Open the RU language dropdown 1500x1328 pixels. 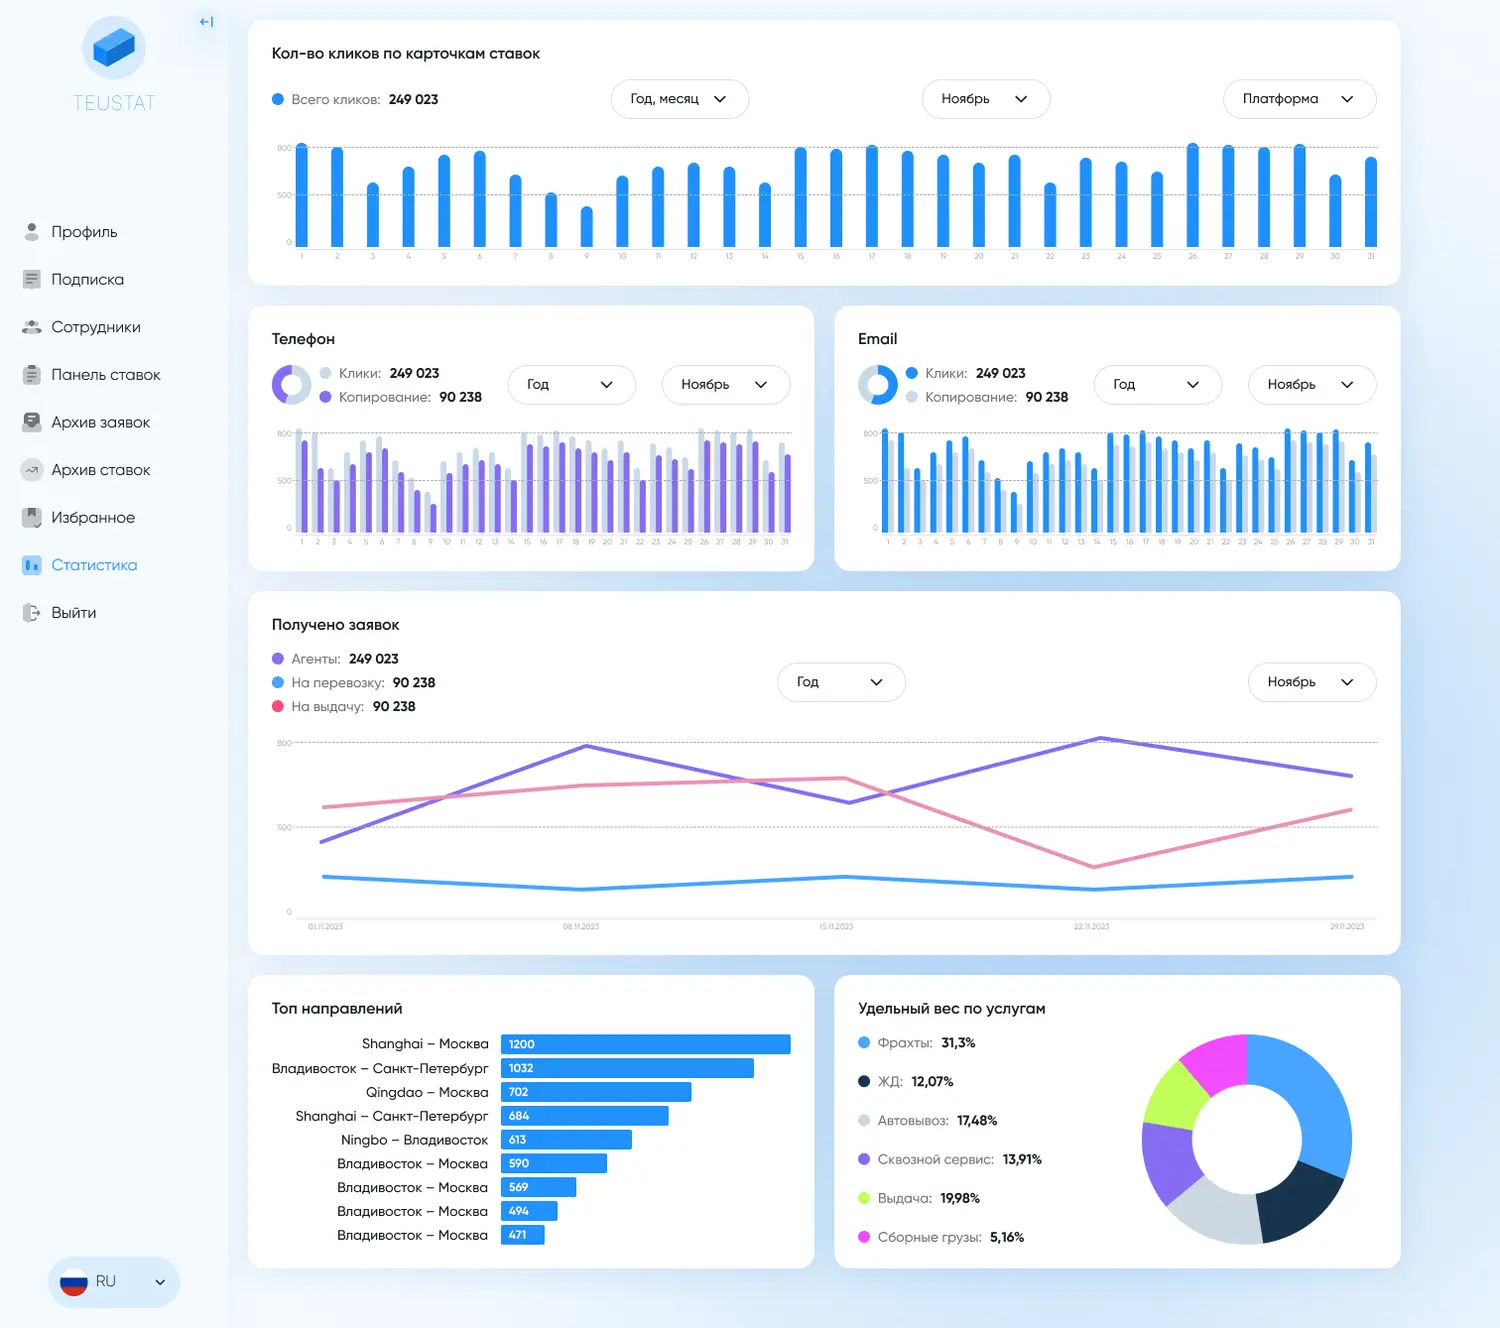[x=114, y=1282]
